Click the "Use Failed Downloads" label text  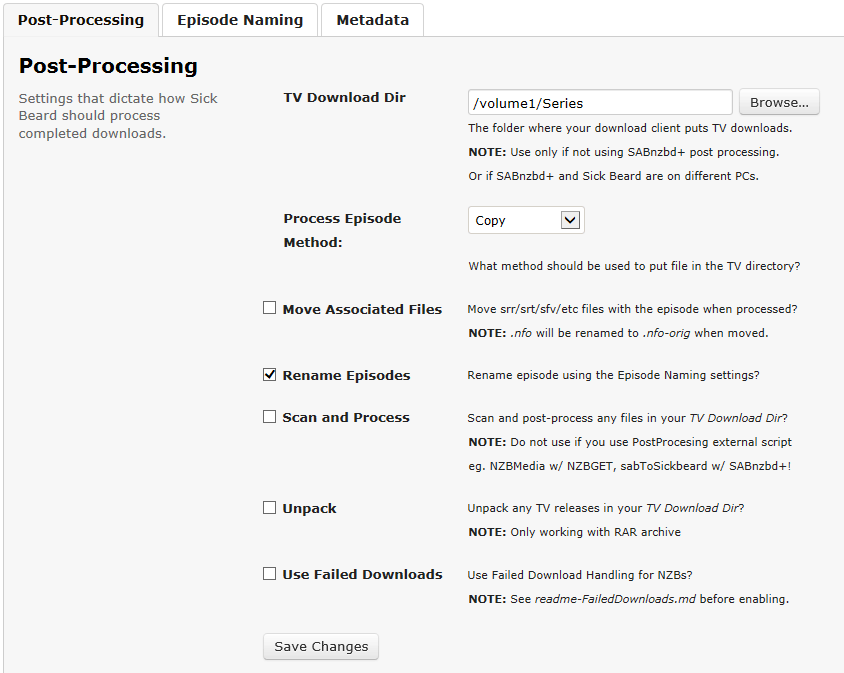(x=362, y=574)
